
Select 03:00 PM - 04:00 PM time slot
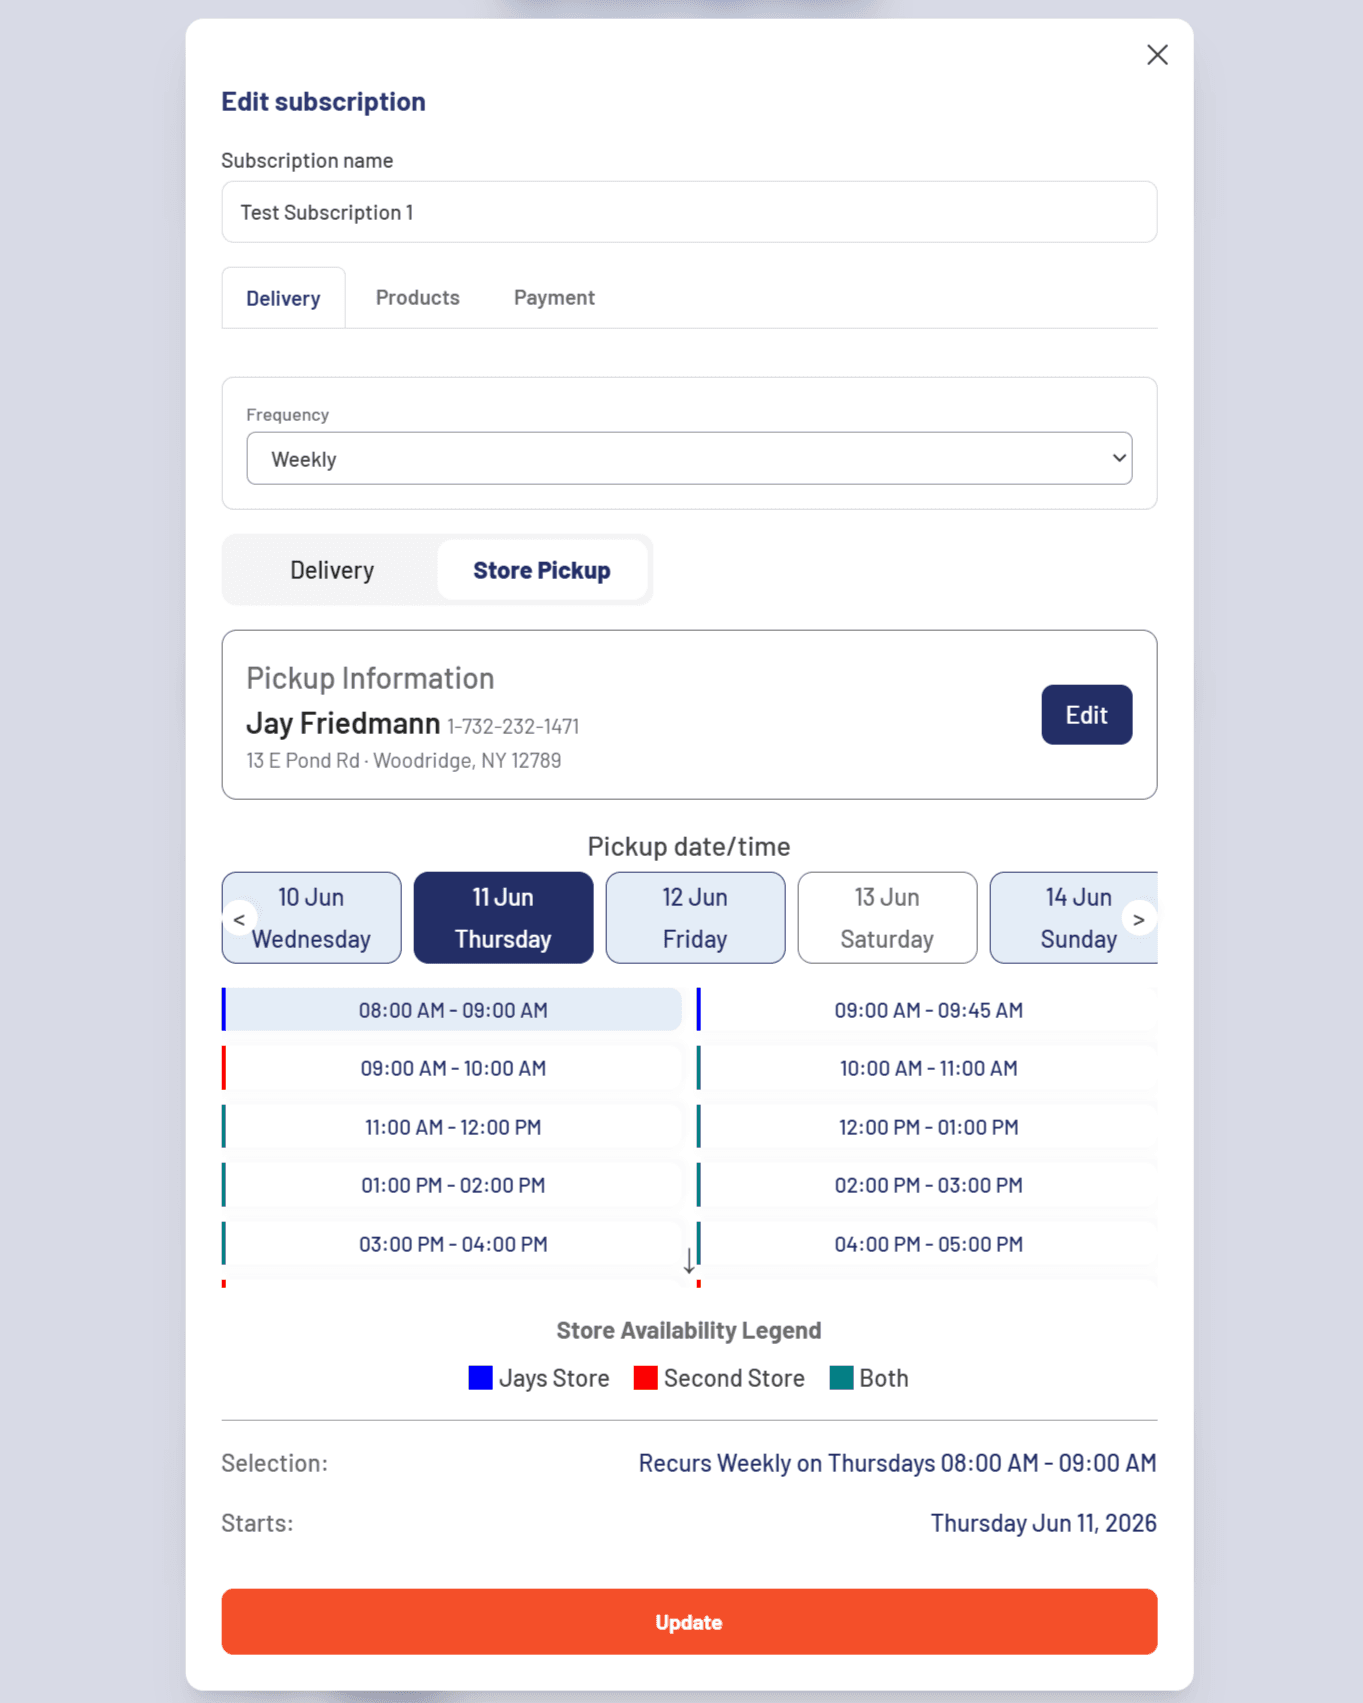(x=453, y=1244)
